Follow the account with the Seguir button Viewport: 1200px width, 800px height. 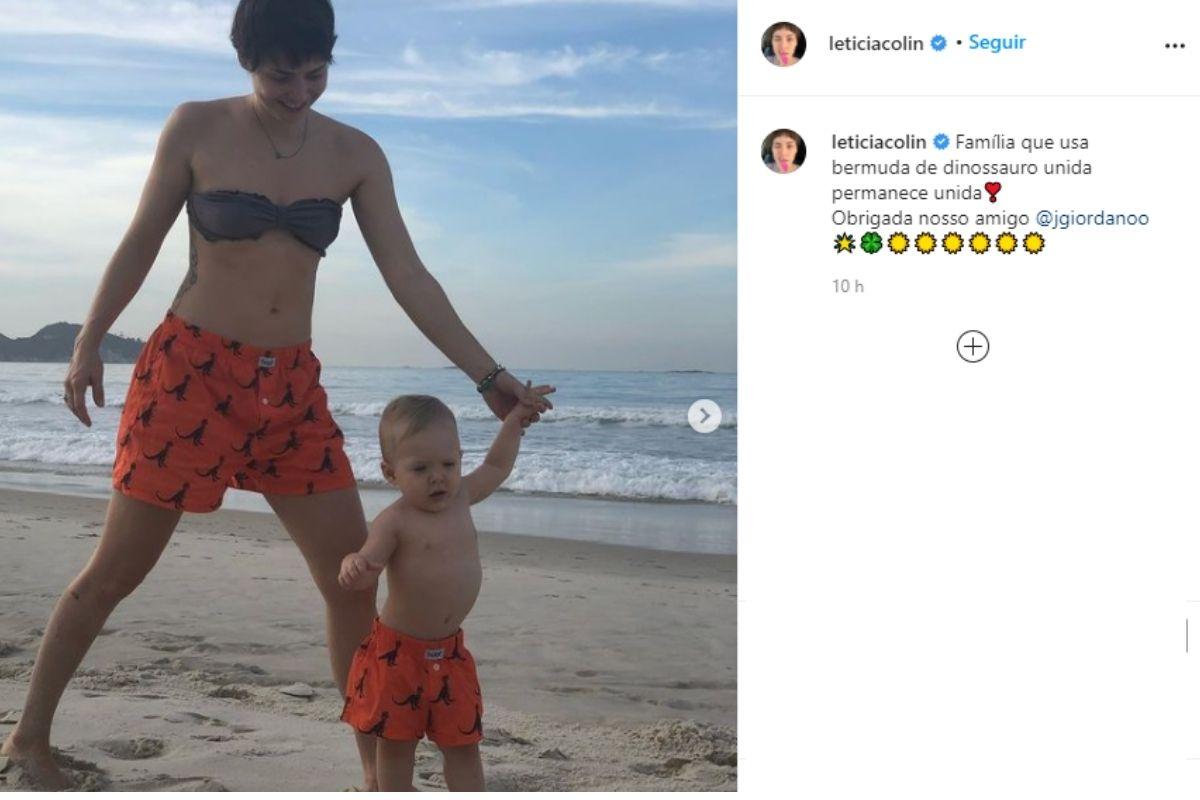click(997, 43)
